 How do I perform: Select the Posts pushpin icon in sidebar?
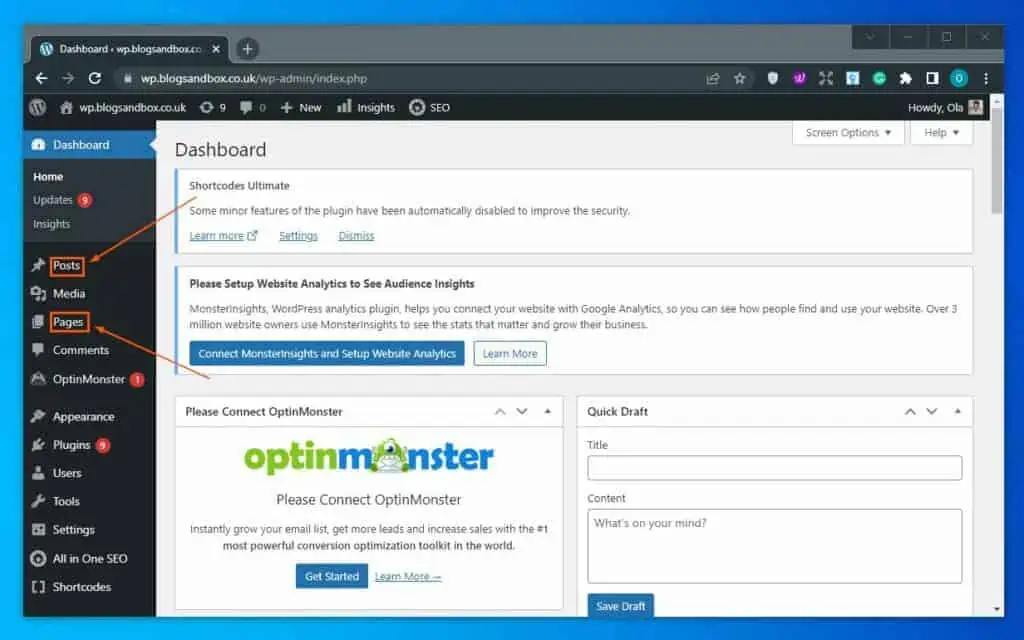(x=38, y=265)
